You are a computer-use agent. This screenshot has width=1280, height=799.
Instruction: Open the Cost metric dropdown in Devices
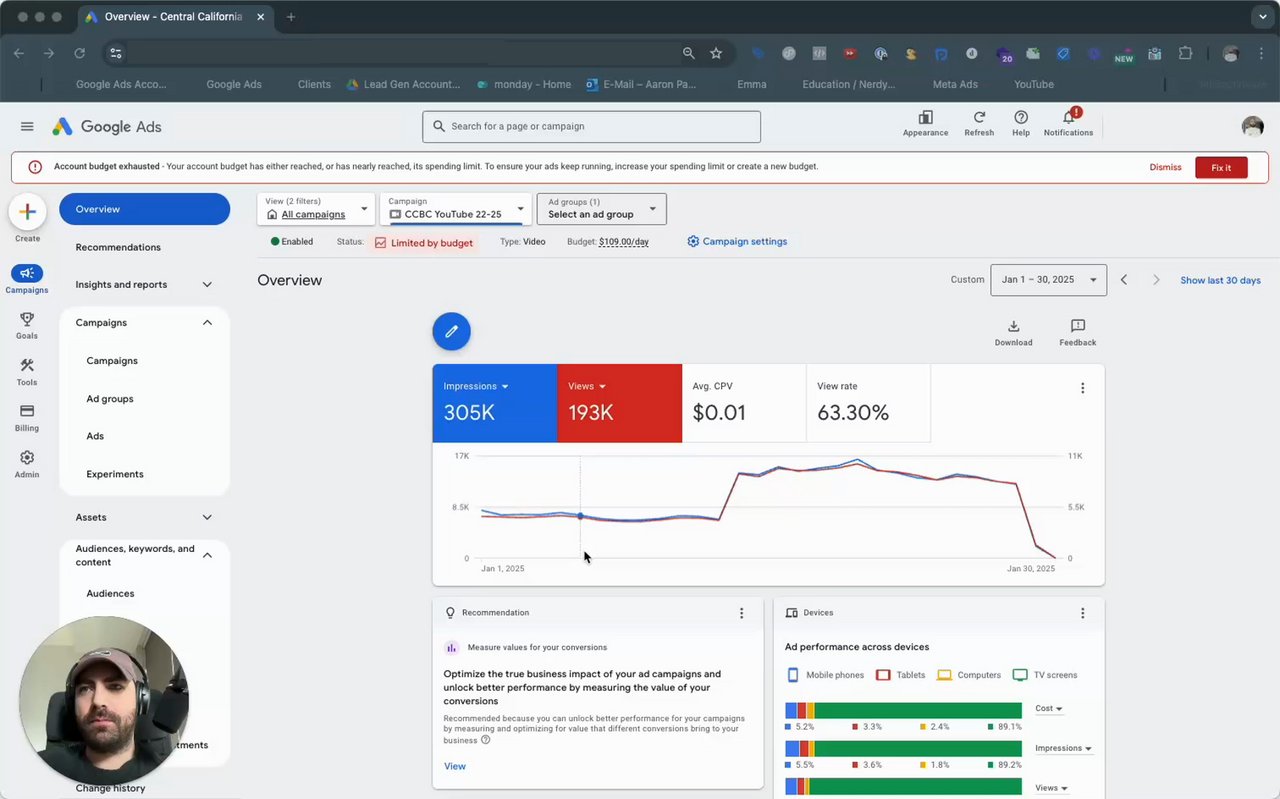coord(1048,709)
